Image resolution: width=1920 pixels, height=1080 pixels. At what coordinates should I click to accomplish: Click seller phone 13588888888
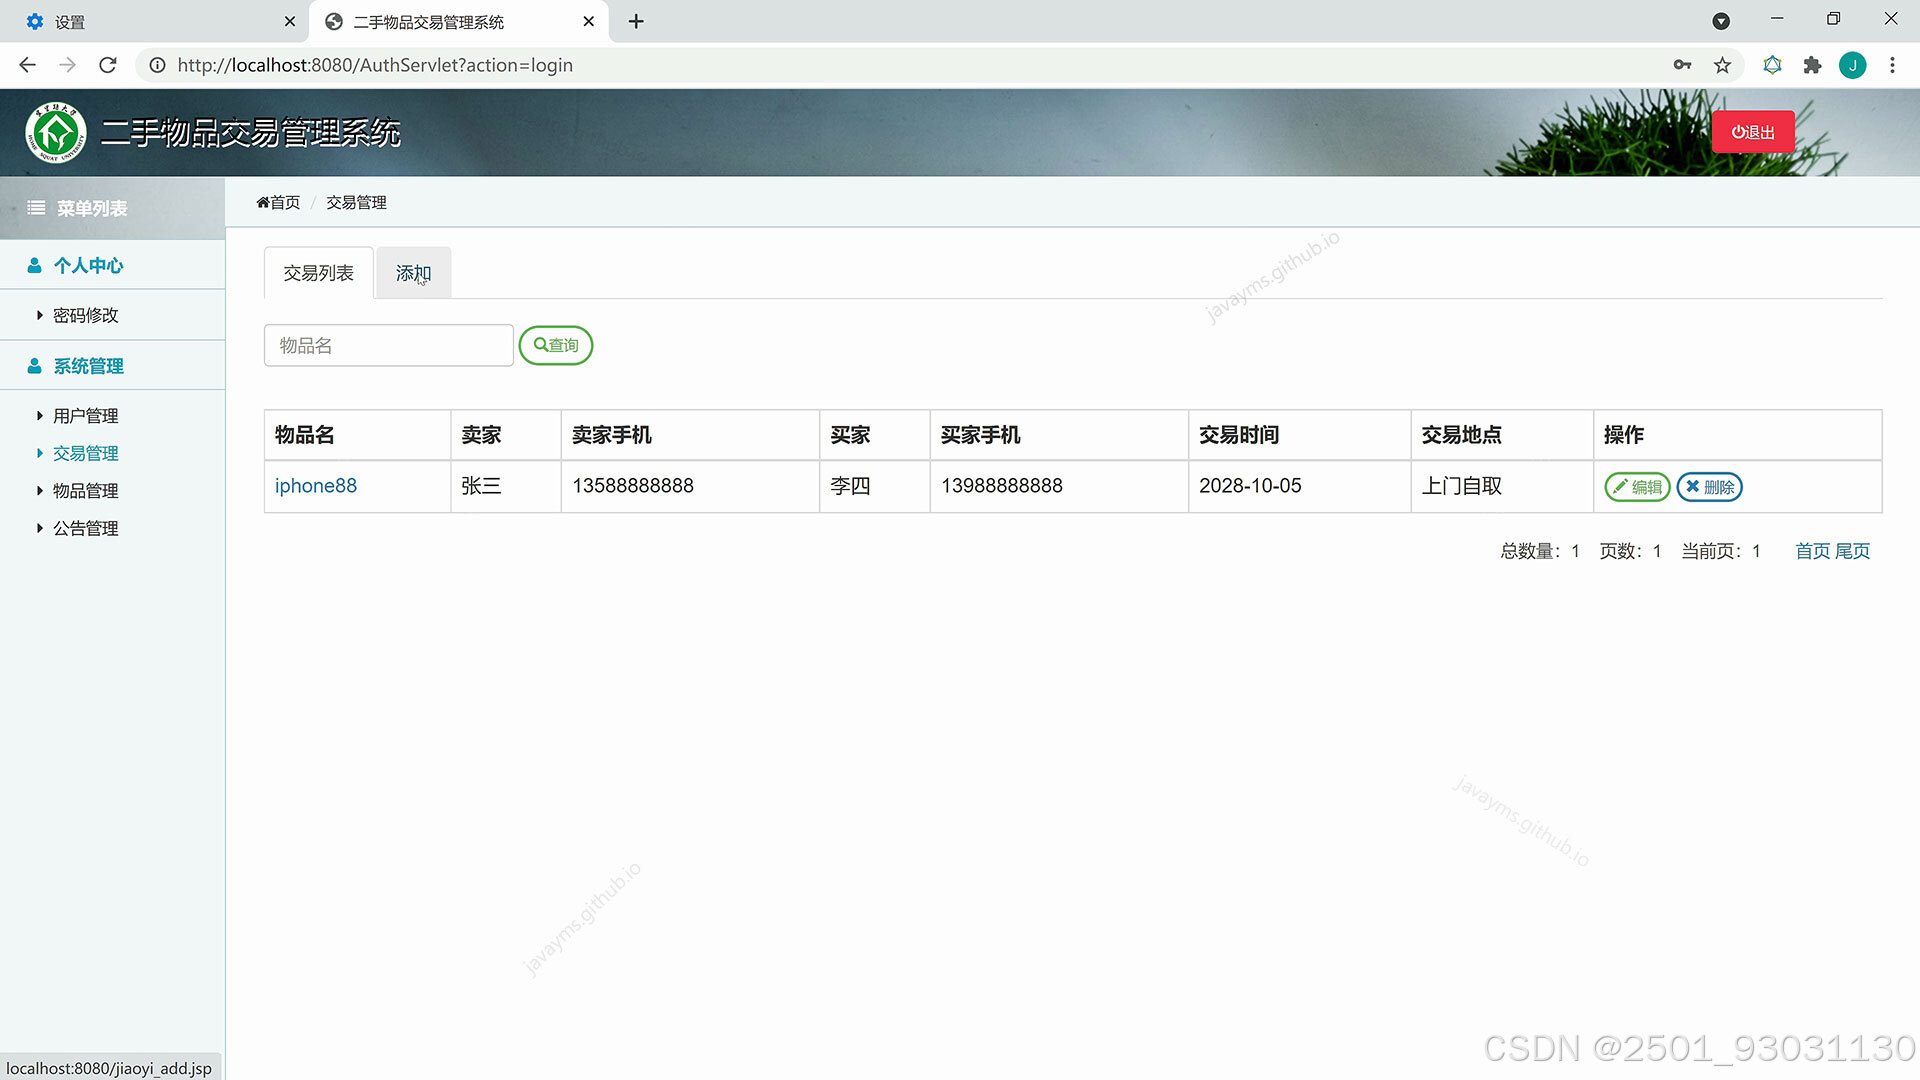(x=633, y=486)
